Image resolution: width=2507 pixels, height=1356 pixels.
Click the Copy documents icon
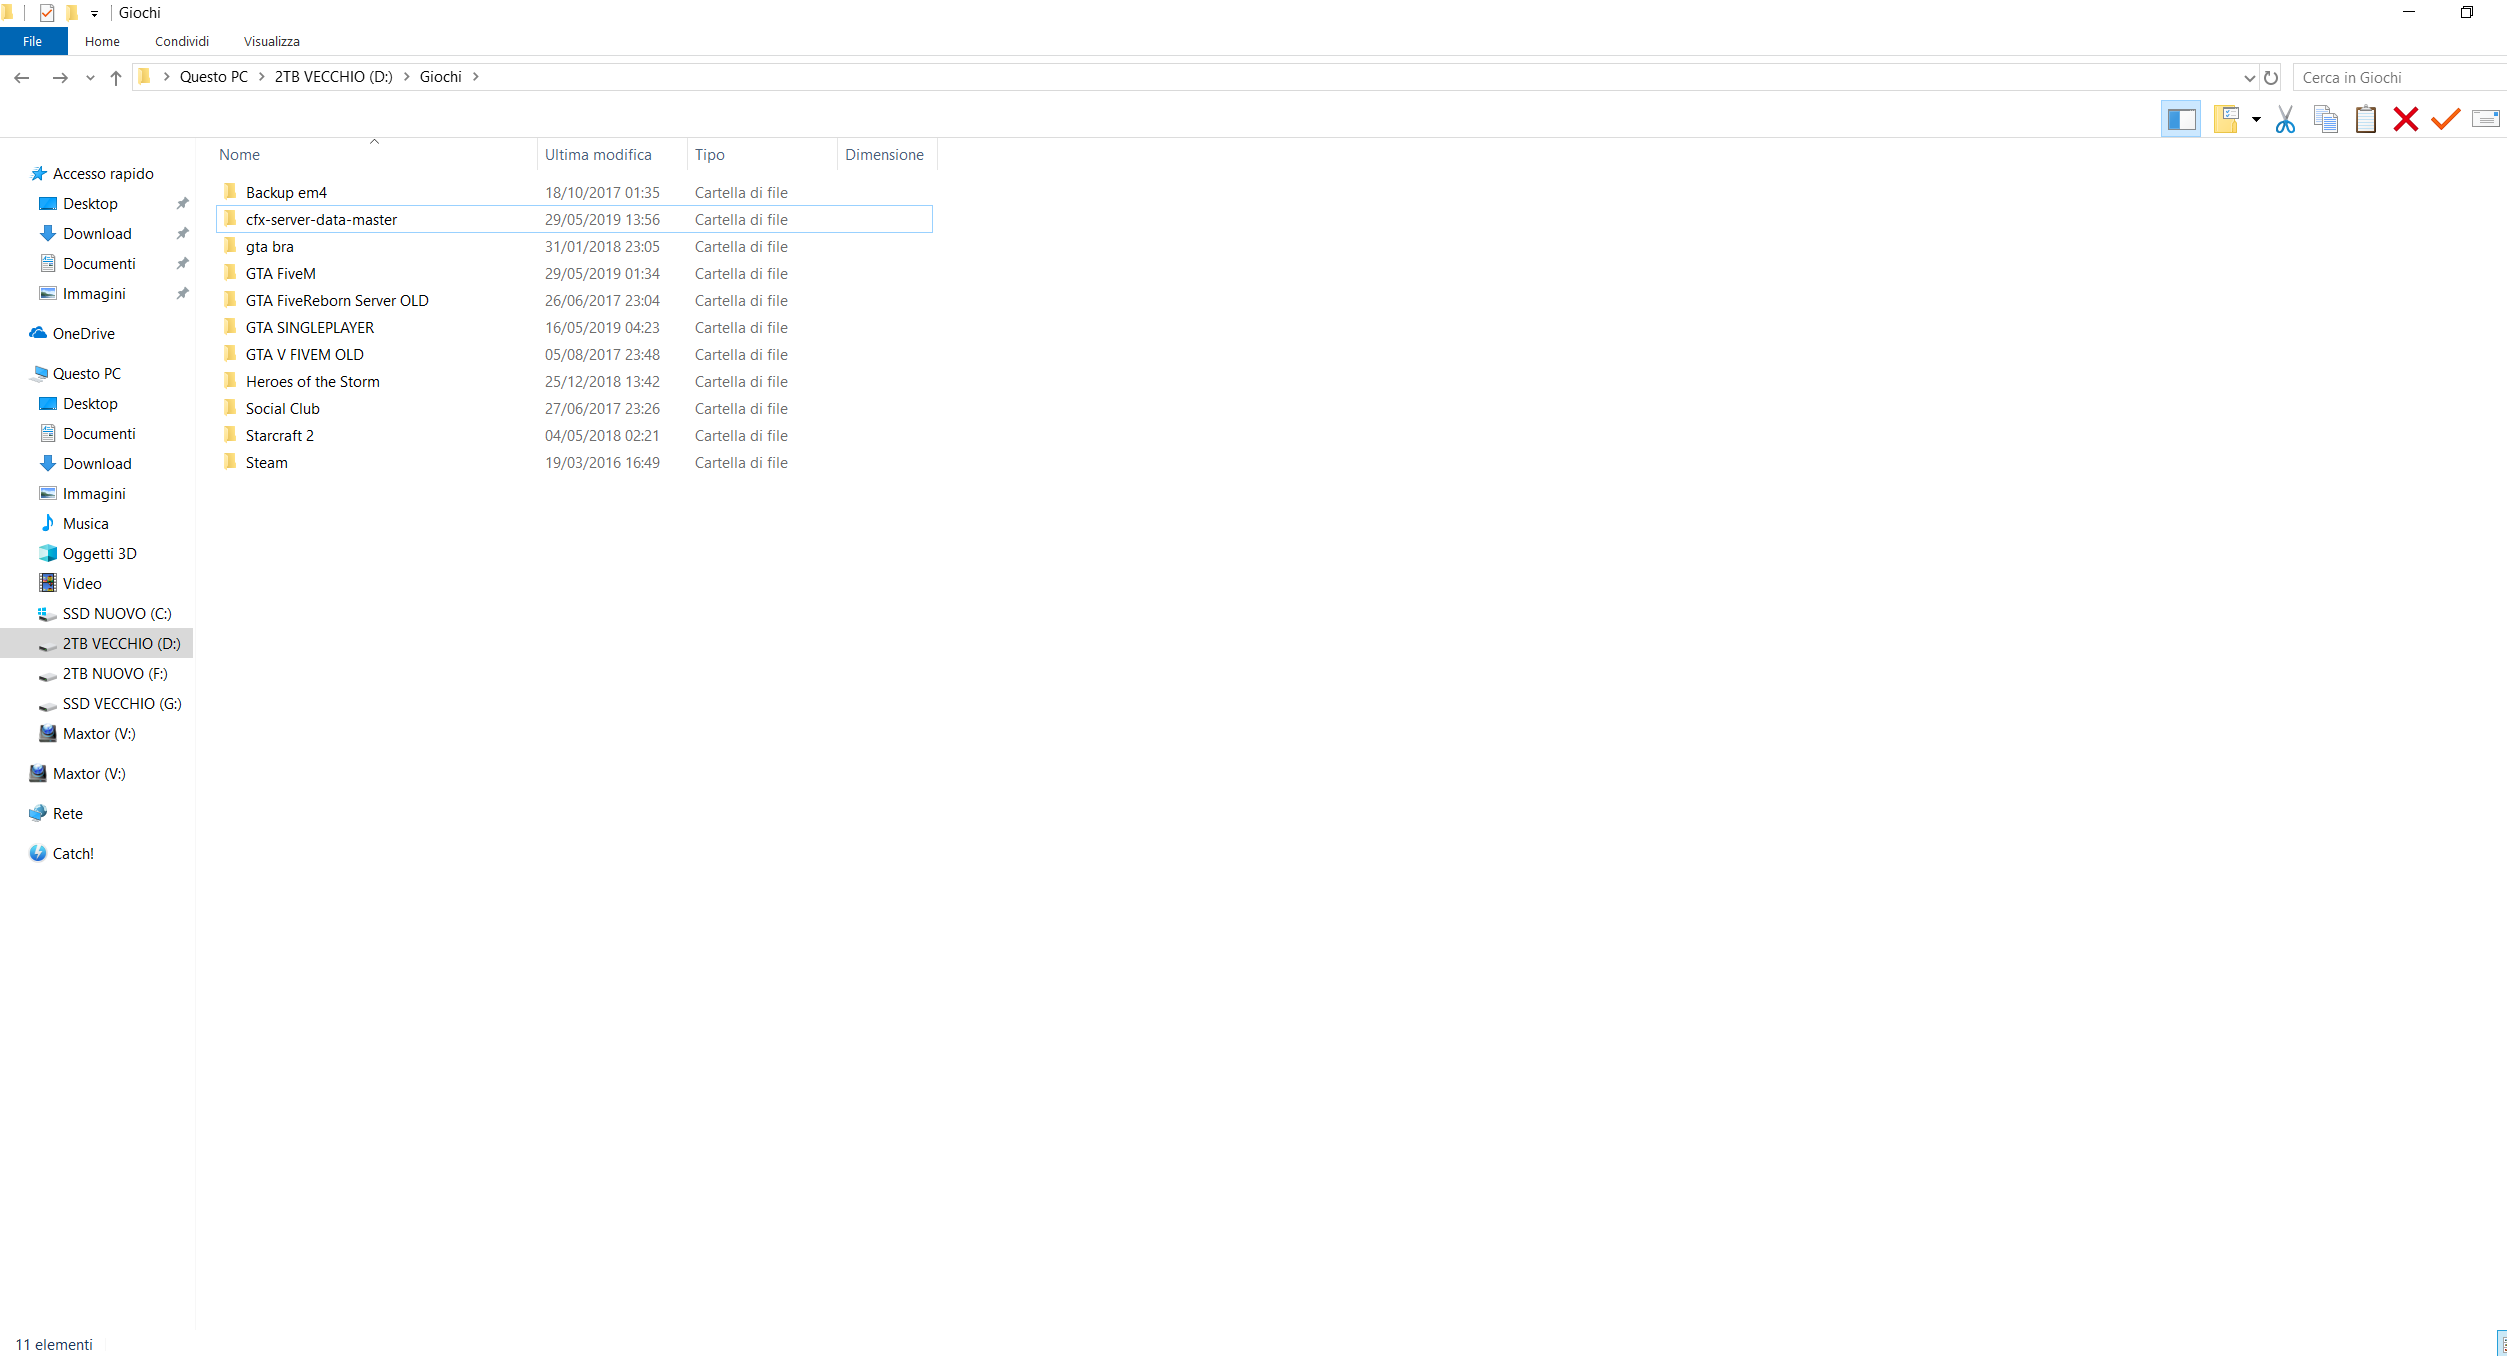coord(2325,120)
